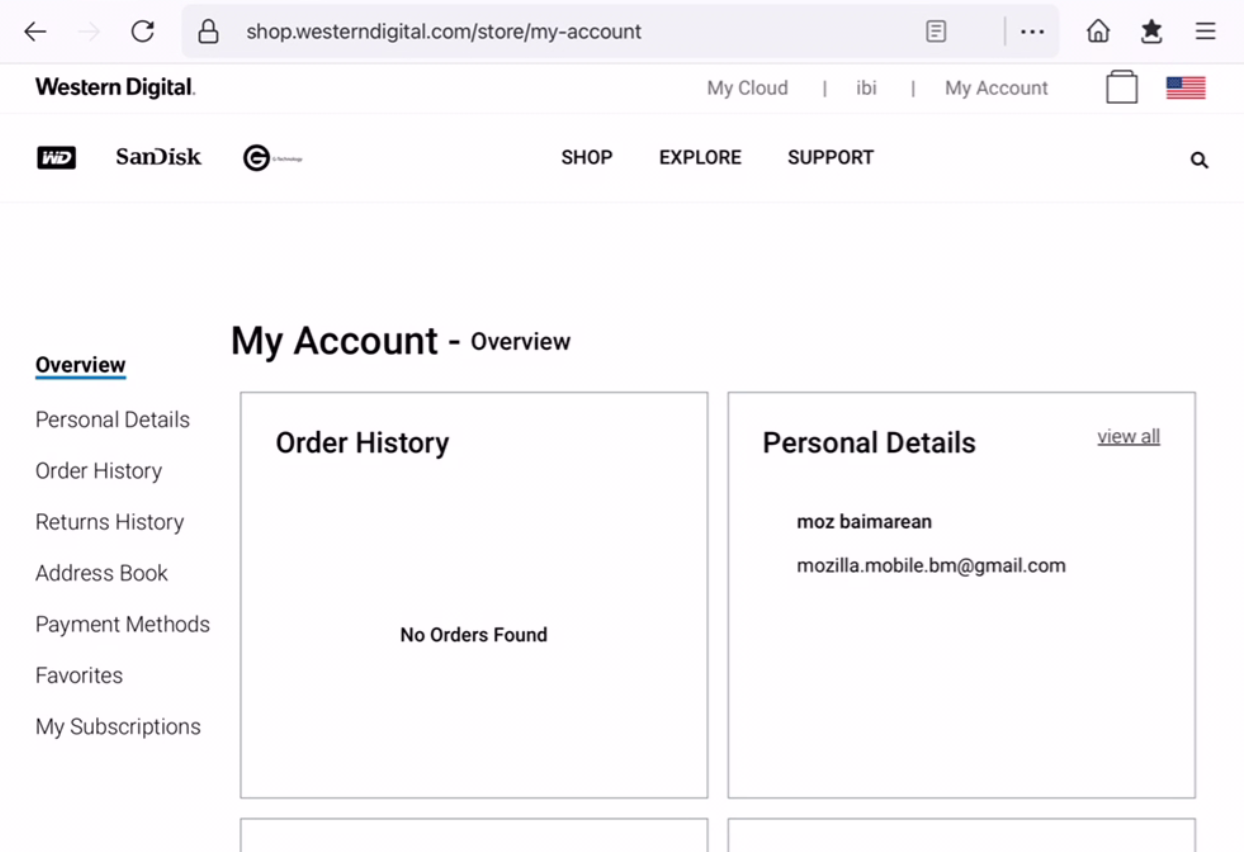Screen dimensions: 1244x852
Task: Open the EXPLORE navigation menu
Action: [700, 157]
